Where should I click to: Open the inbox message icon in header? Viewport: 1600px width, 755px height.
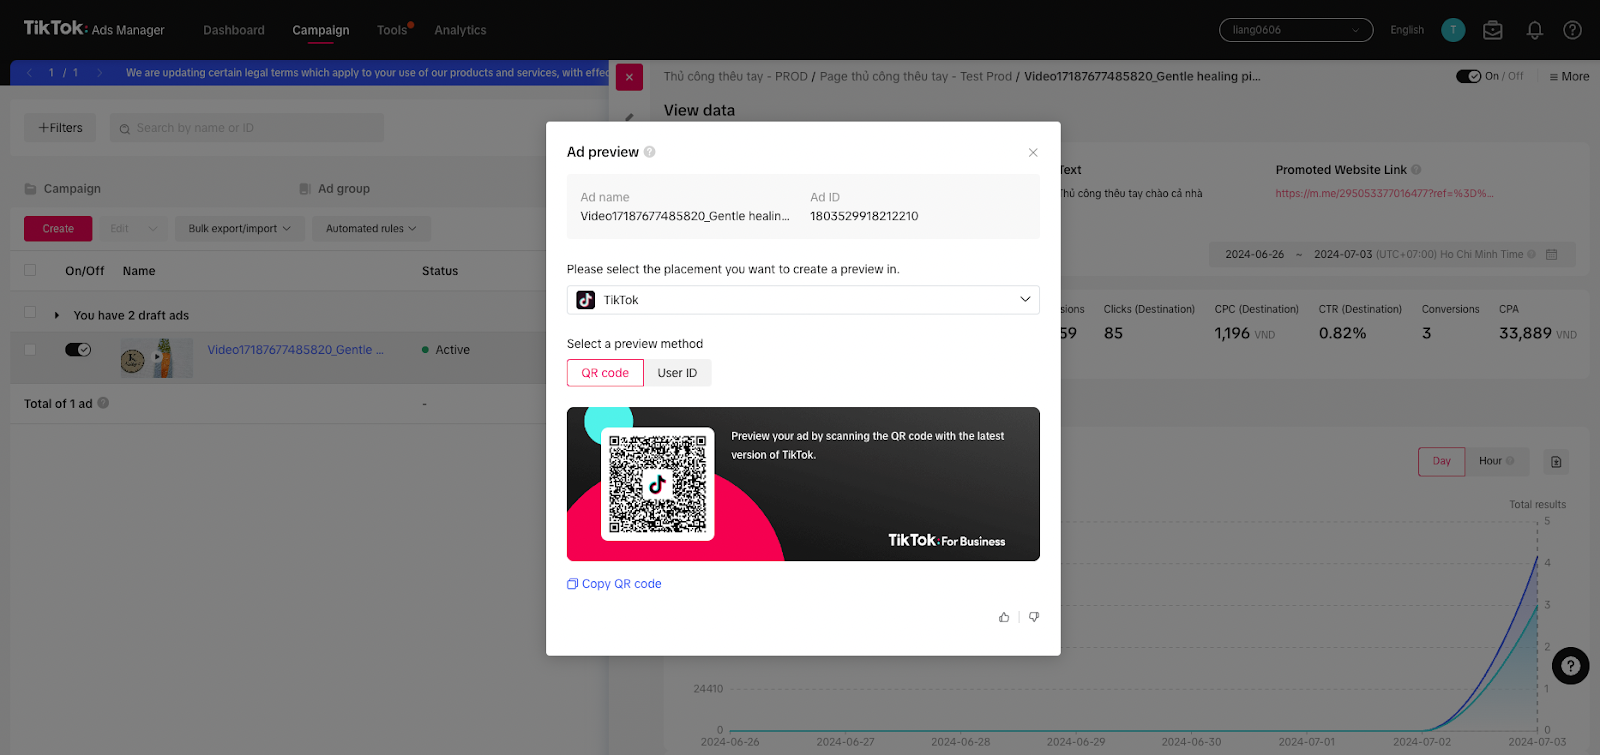1493,30
